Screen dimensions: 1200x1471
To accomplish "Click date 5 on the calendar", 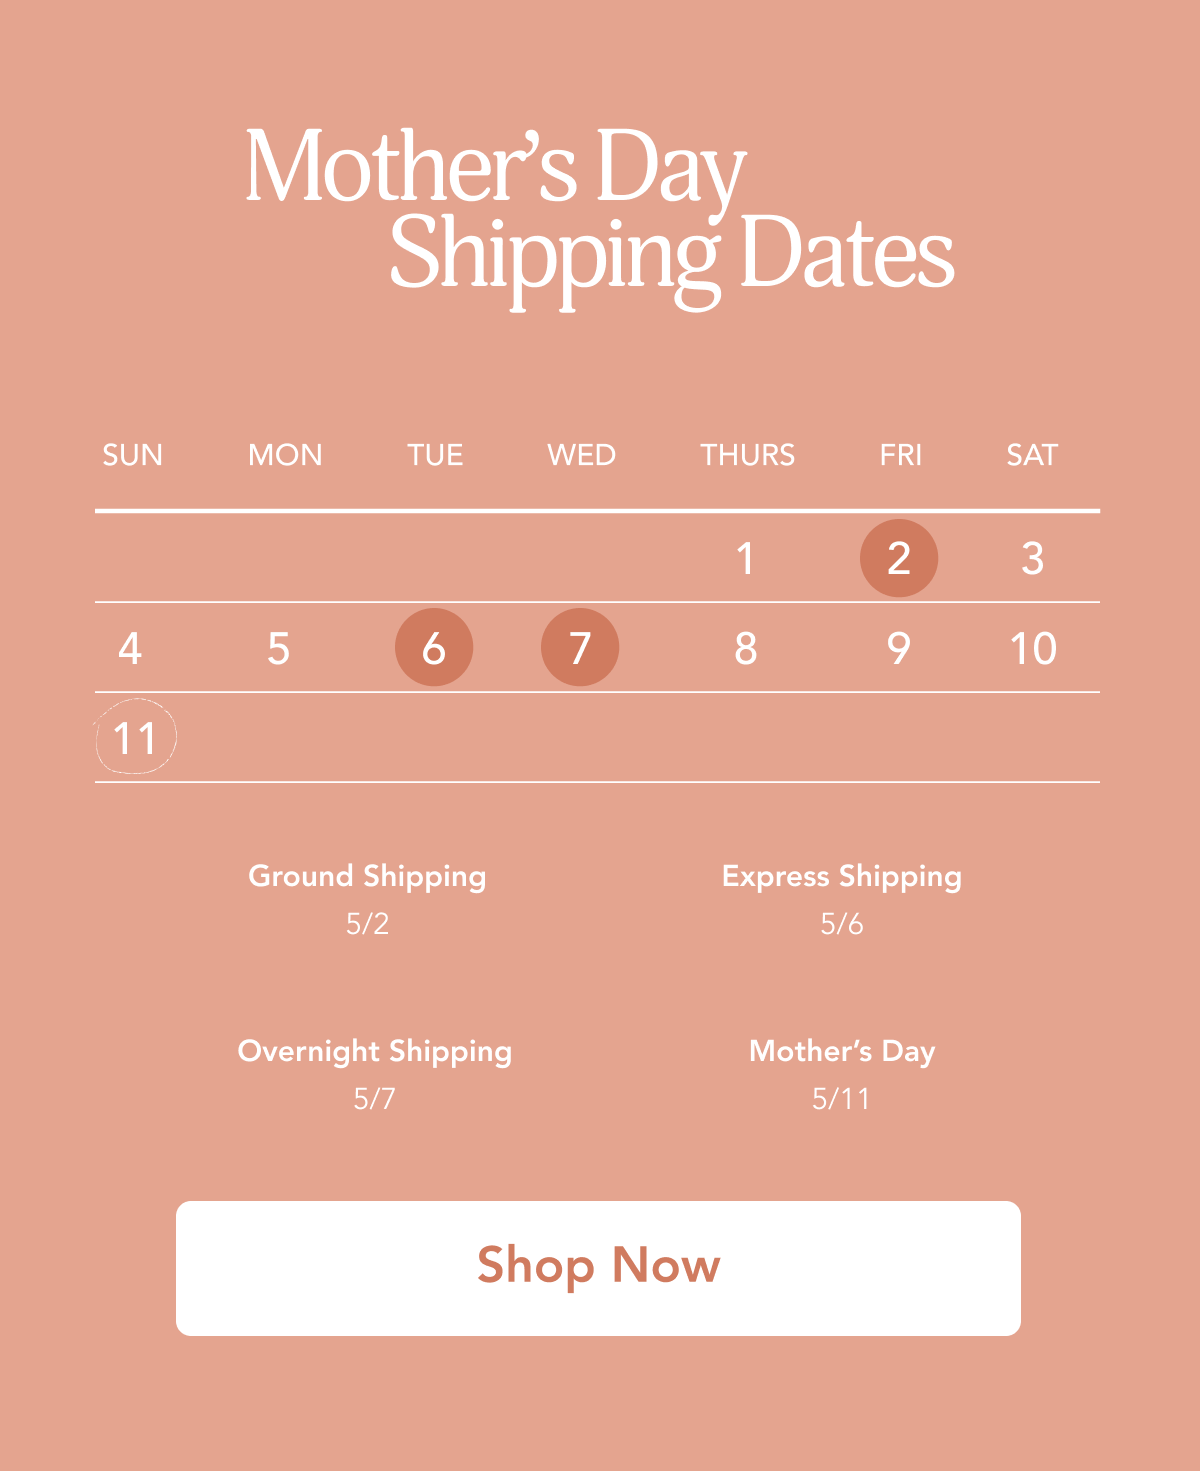I will point(278,648).
